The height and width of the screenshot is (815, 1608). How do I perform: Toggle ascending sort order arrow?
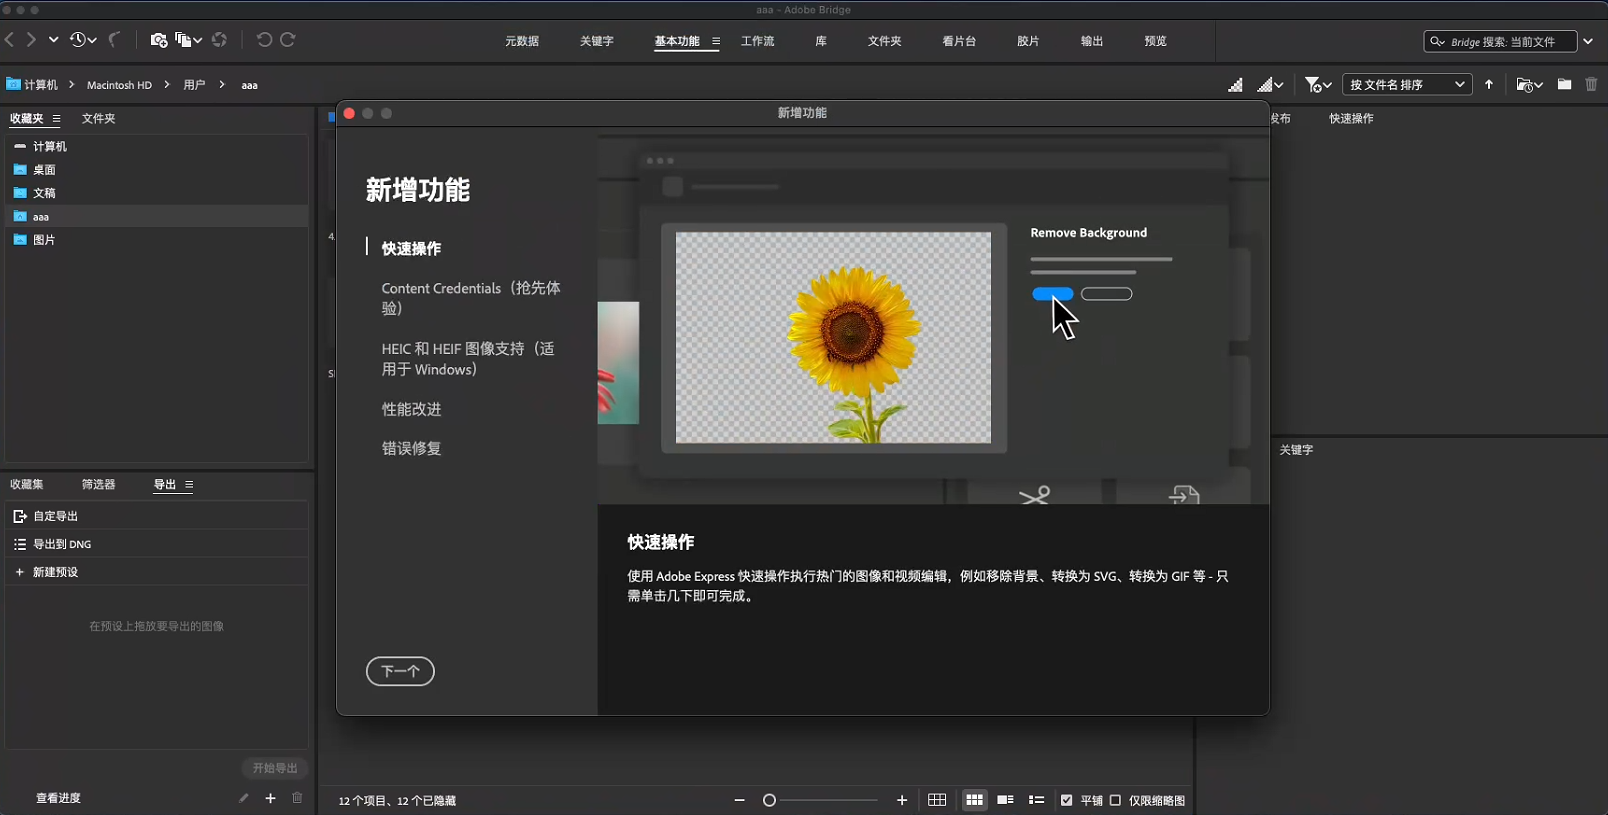coord(1489,85)
